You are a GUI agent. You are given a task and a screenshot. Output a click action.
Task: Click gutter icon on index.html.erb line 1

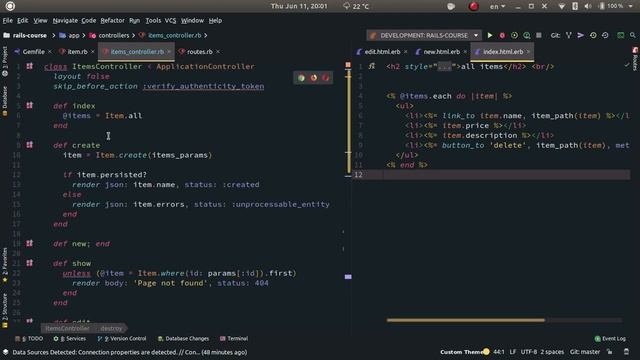coord(371,66)
